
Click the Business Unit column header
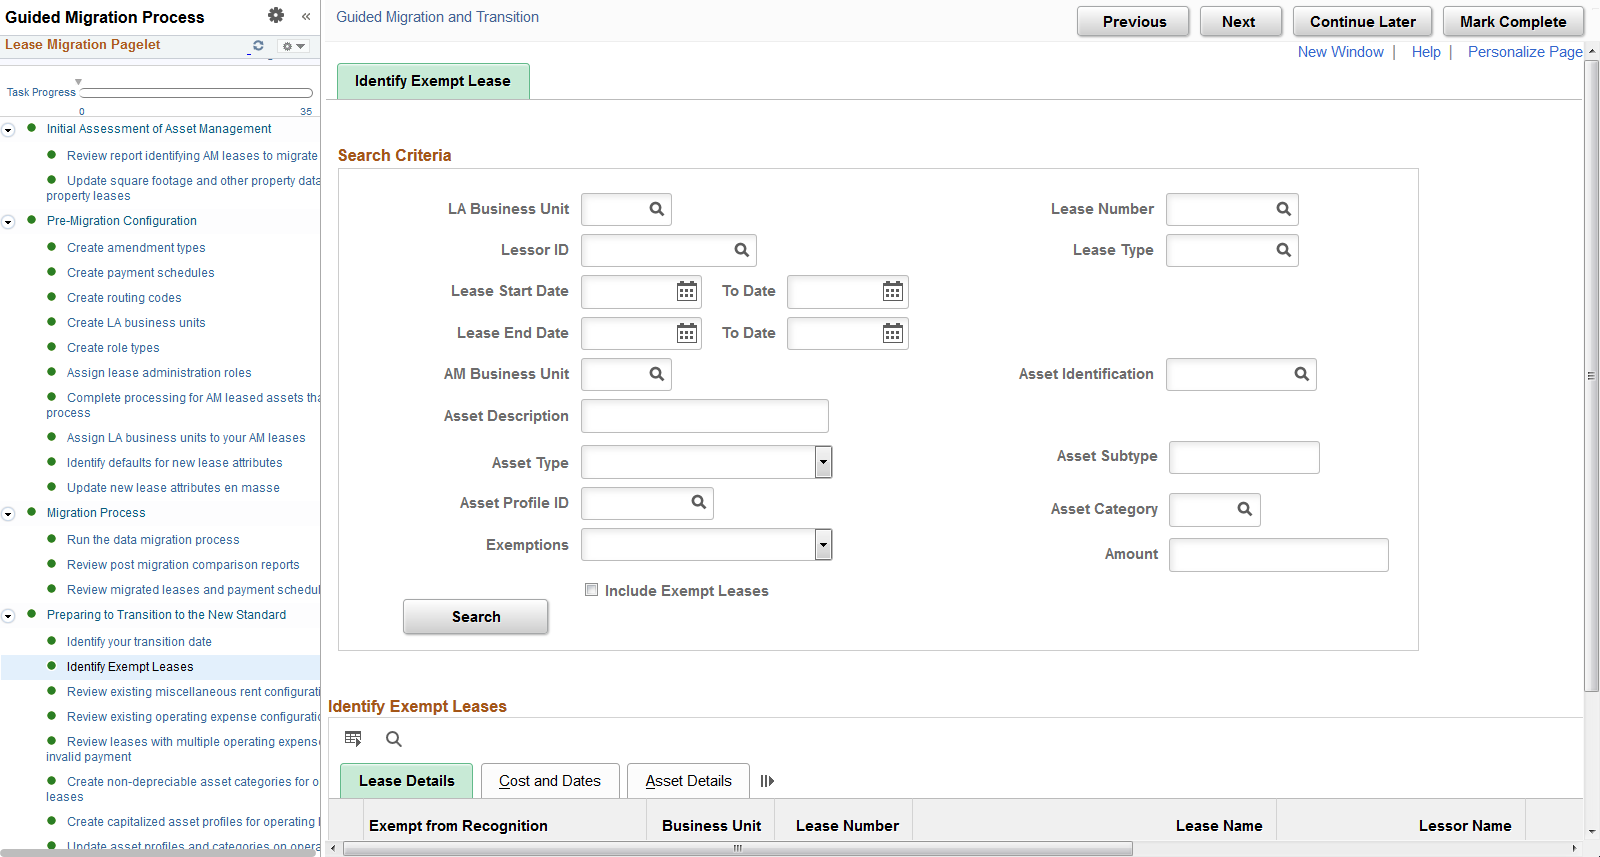[x=711, y=826]
